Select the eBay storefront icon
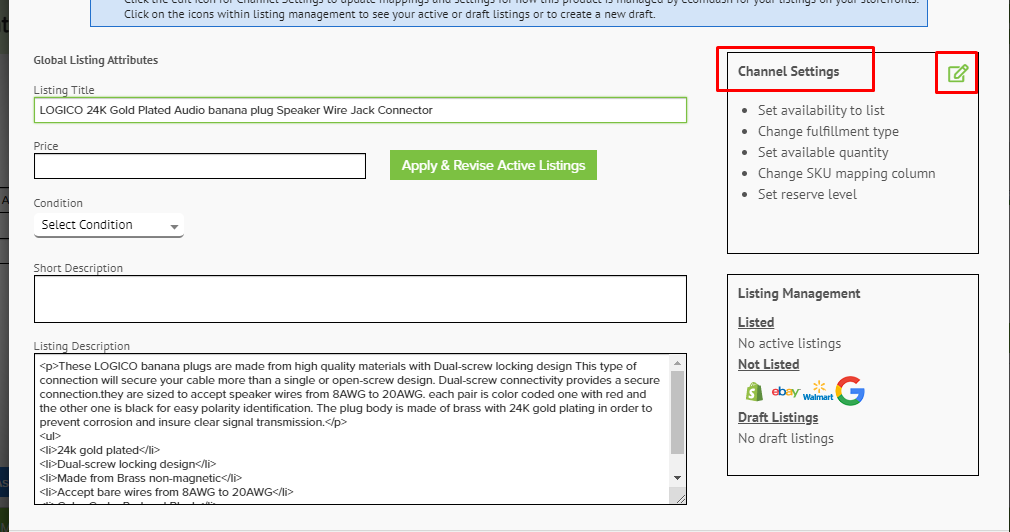This screenshot has width=1010, height=532. click(x=785, y=391)
